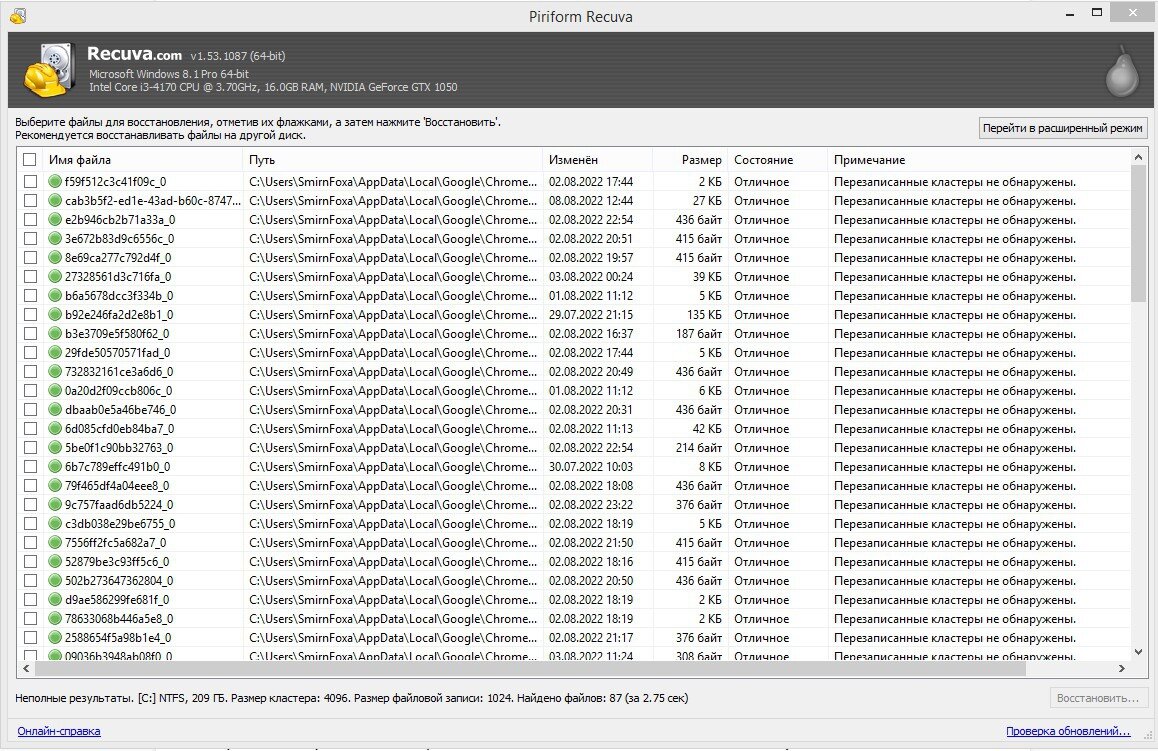
Task: Check the box for 502b273647362804_0
Action: click(x=30, y=580)
